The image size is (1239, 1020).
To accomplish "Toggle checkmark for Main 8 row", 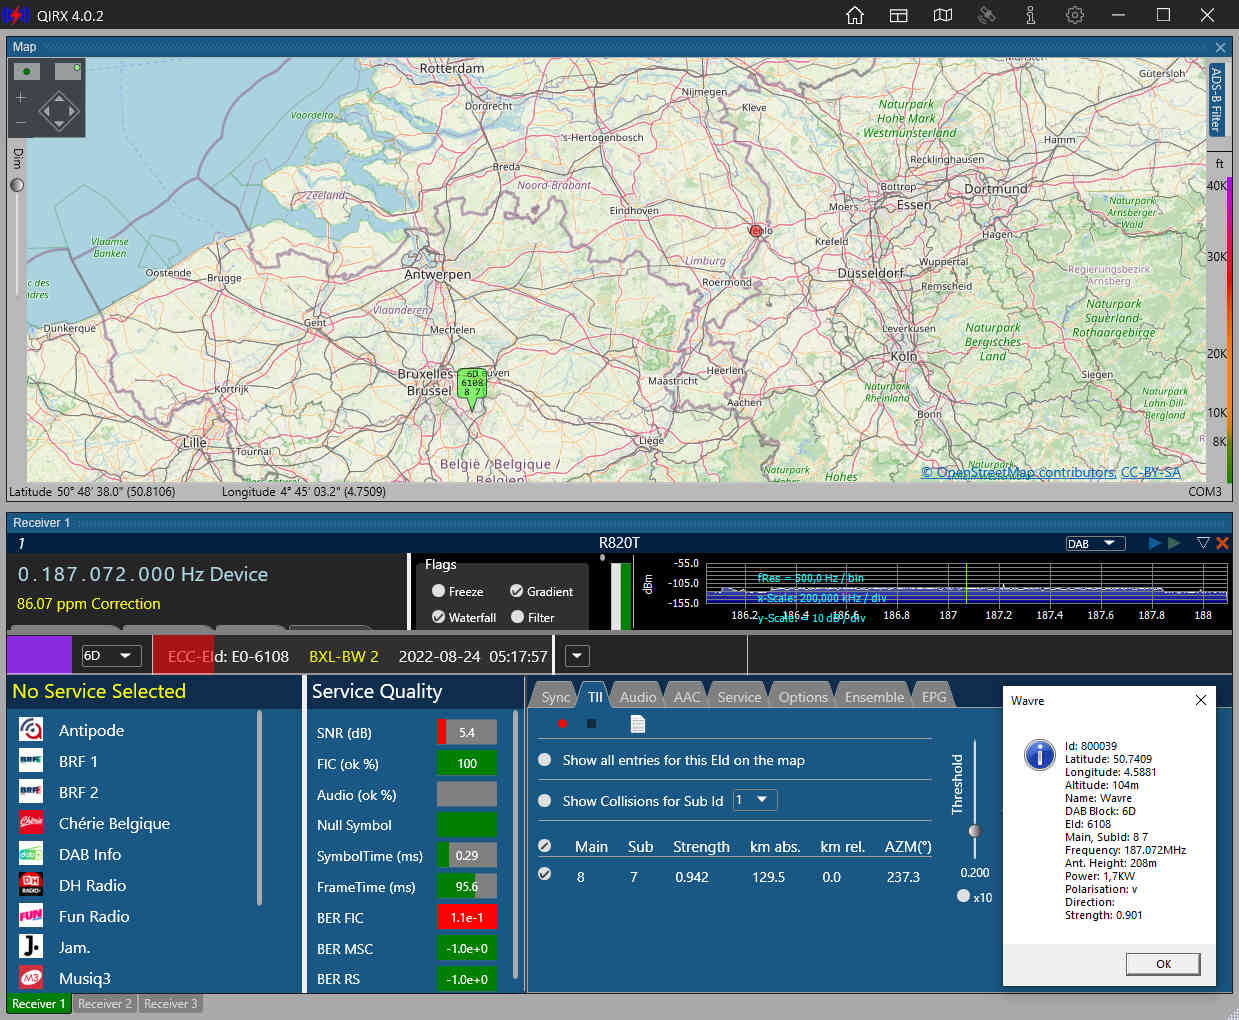I will 544,874.
